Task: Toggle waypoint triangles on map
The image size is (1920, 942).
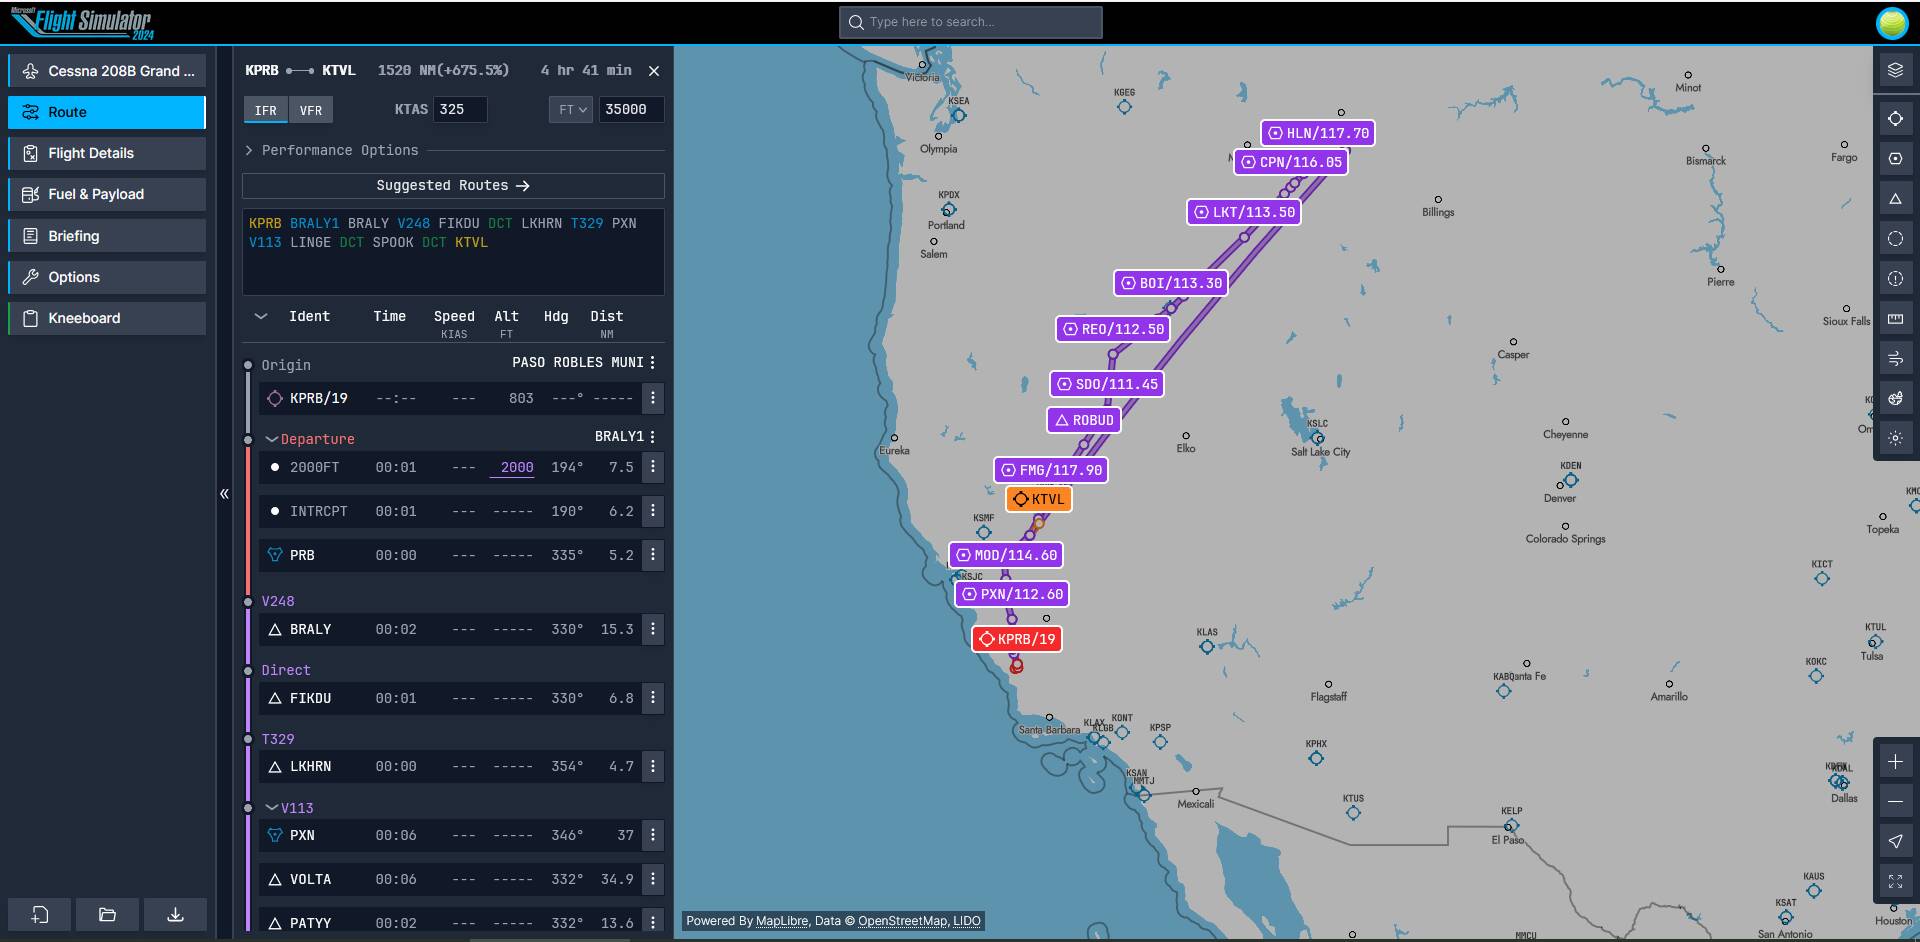Action: pyautogui.click(x=1895, y=199)
